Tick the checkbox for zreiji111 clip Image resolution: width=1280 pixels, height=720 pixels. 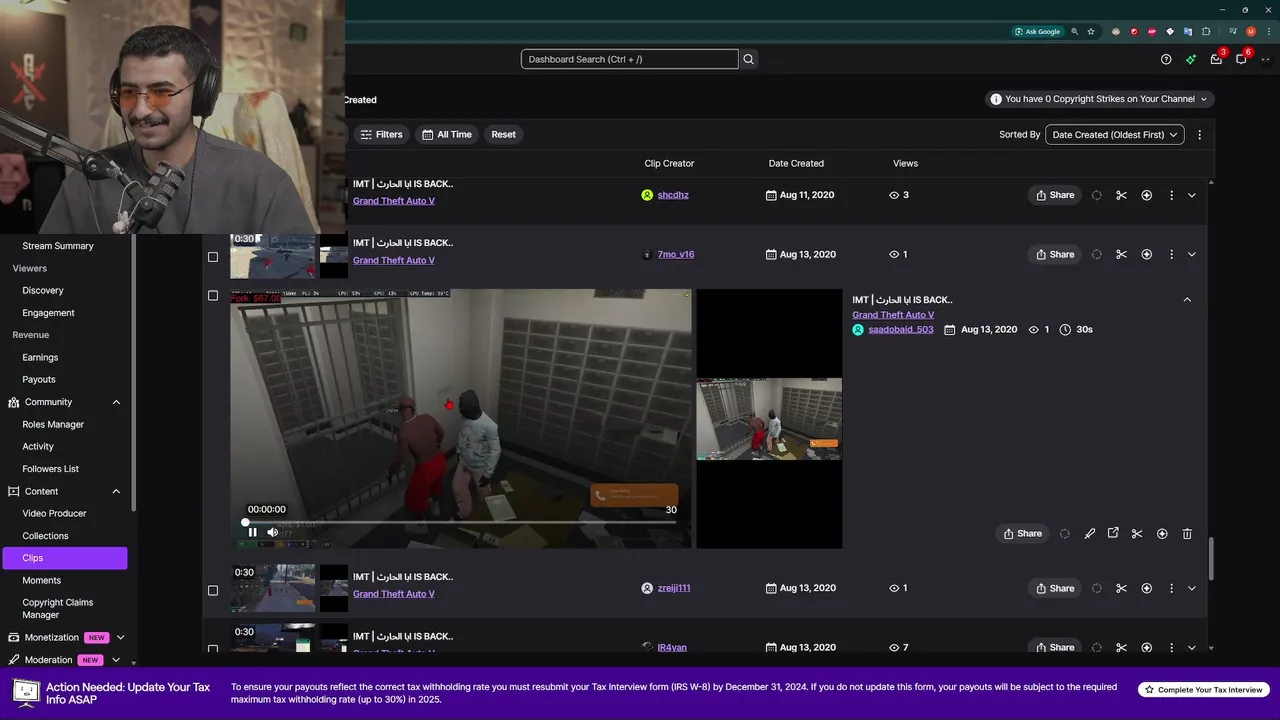[212, 590]
